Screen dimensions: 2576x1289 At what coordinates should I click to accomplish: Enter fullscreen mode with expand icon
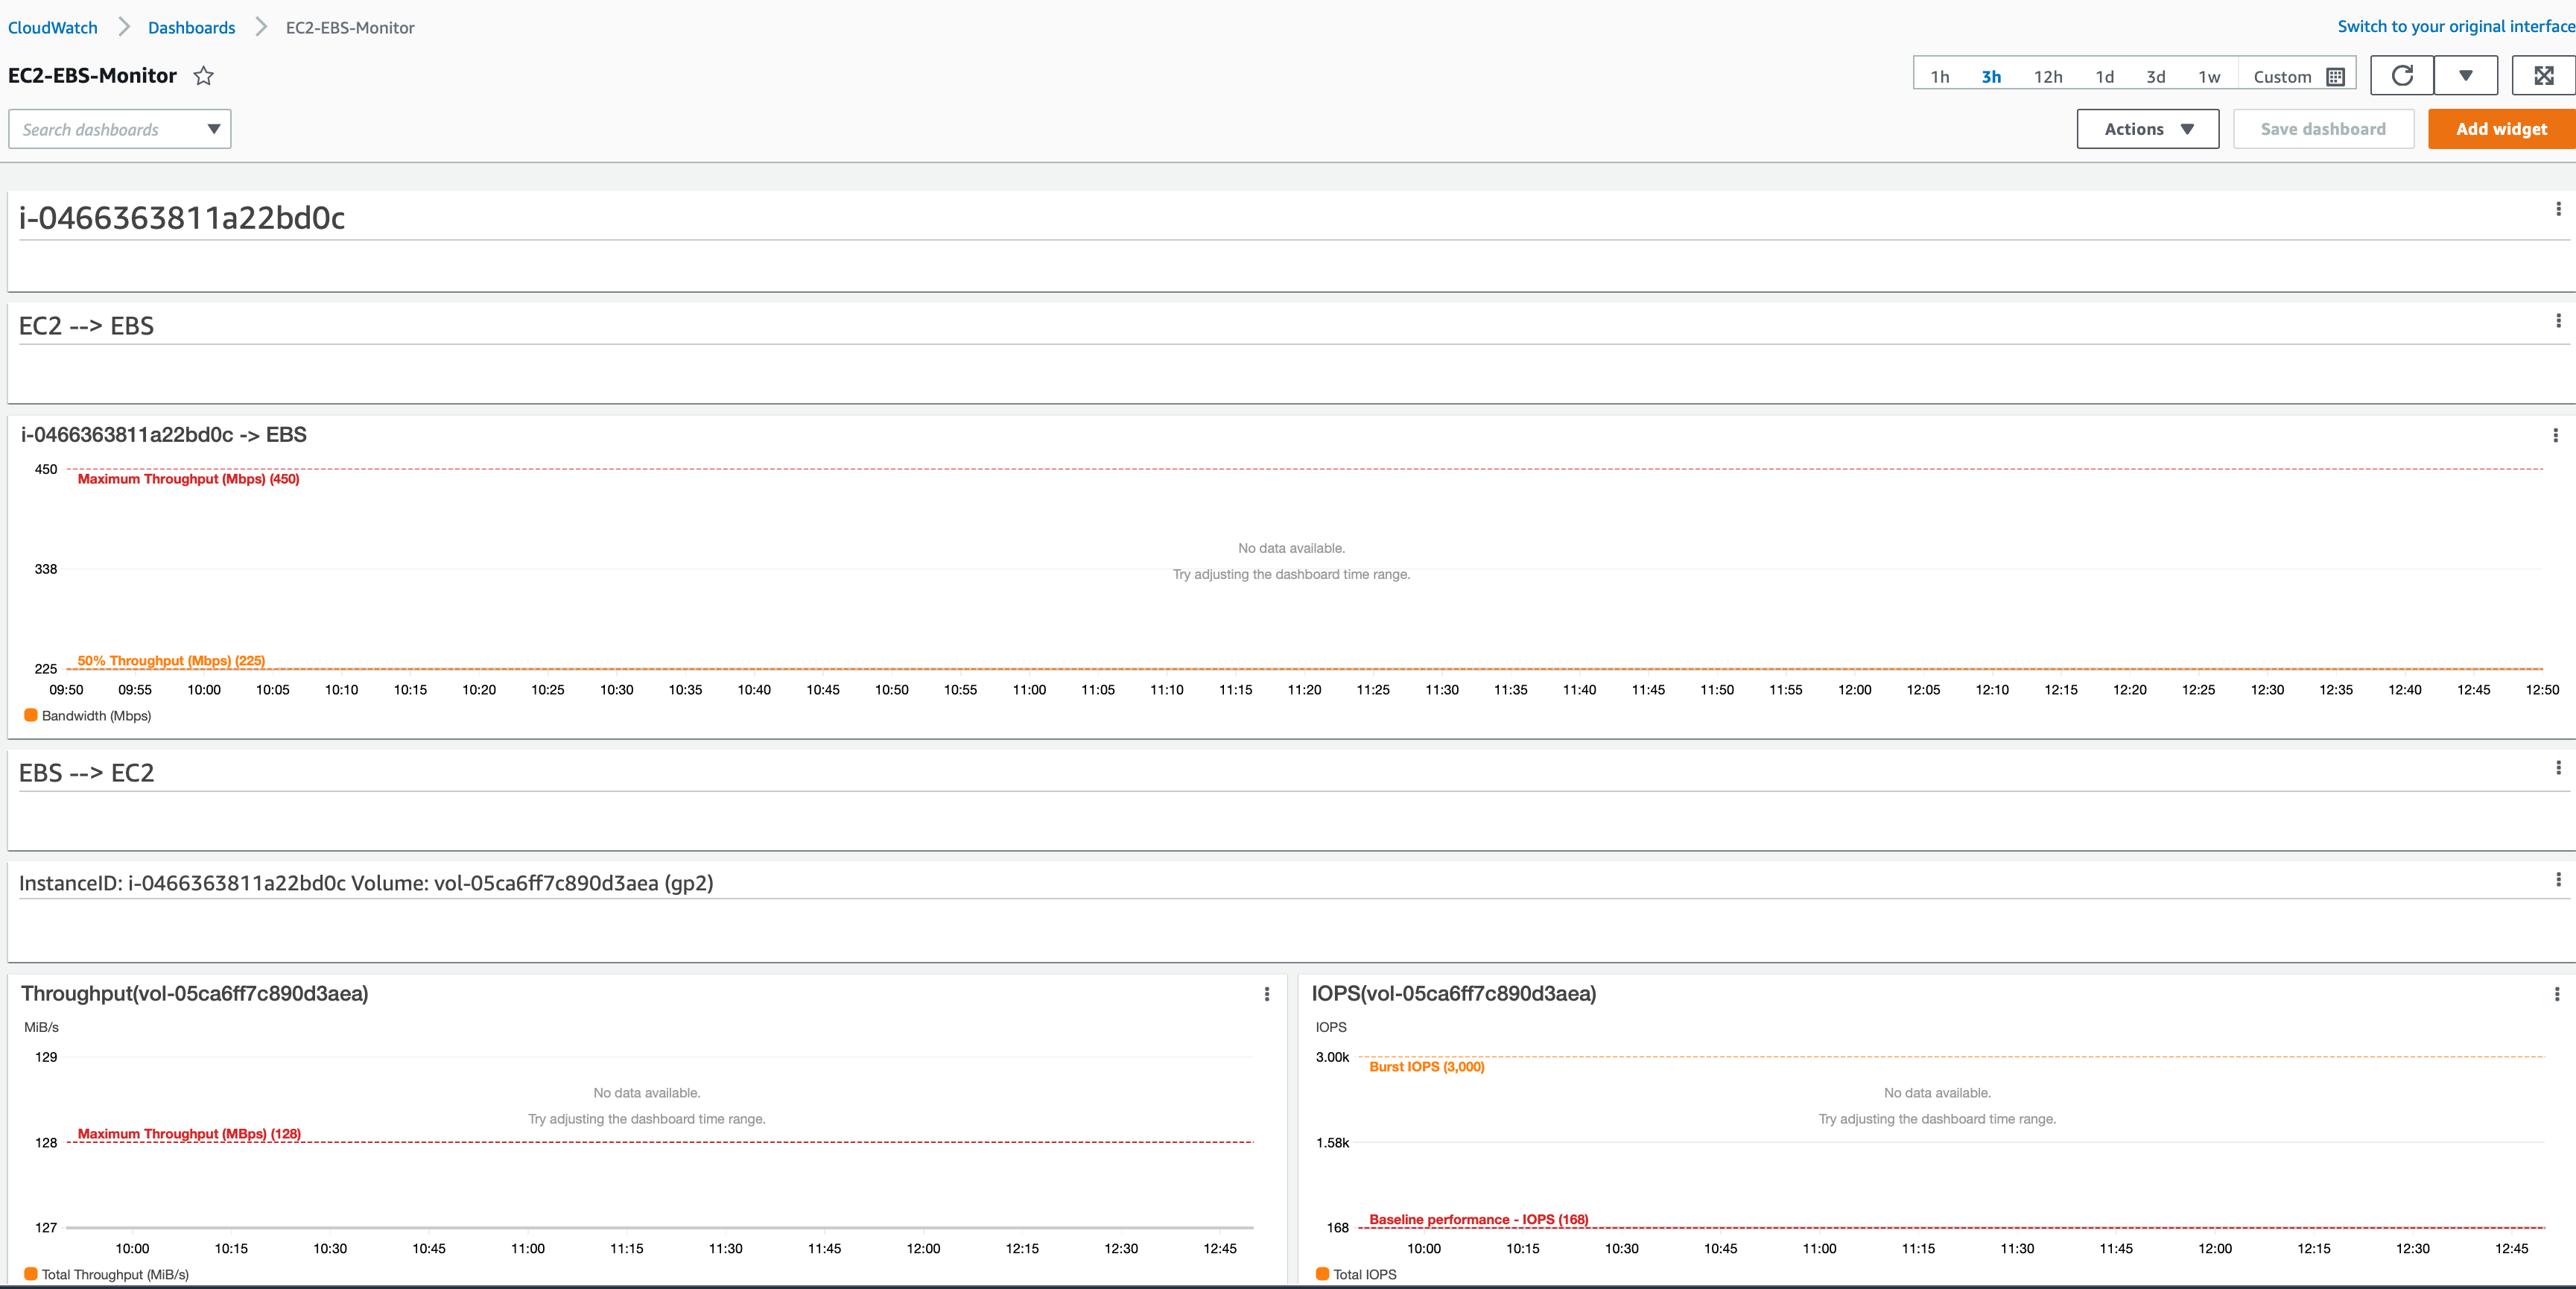click(x=2543, y=76)
